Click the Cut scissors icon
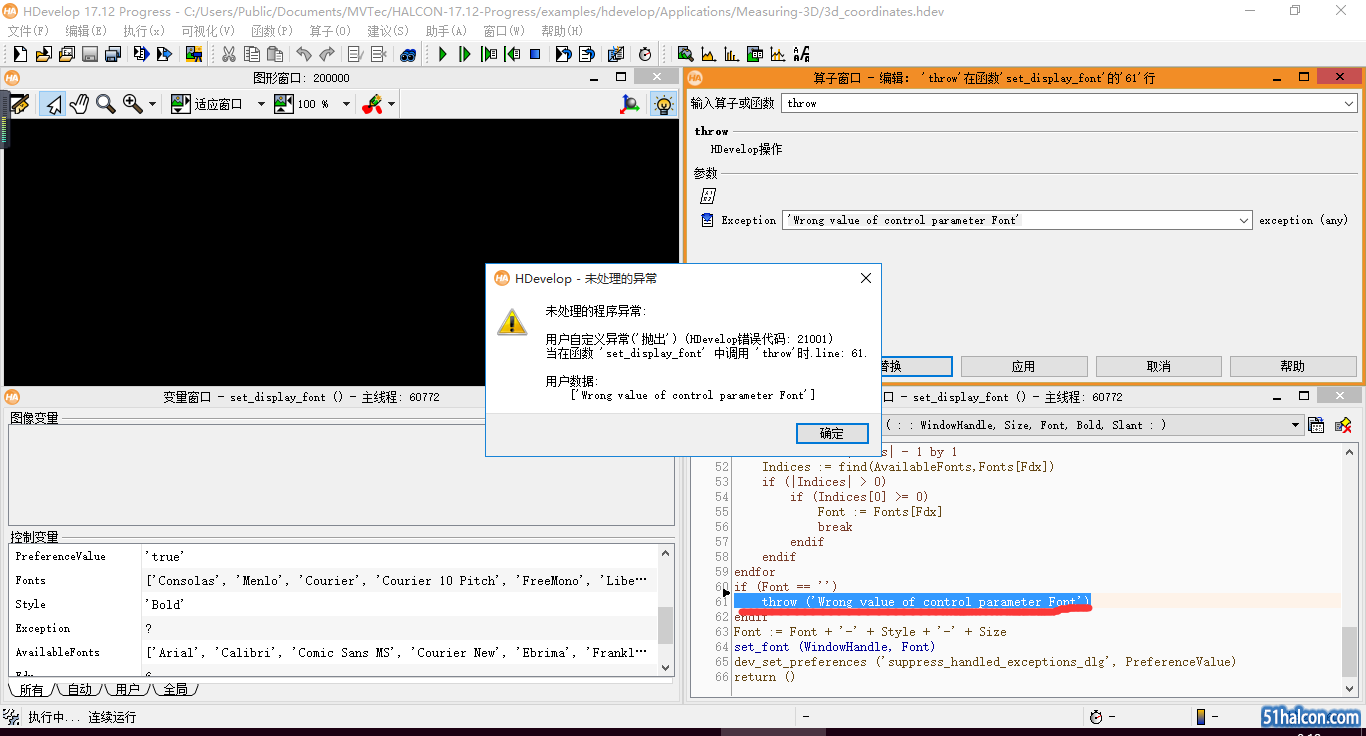The height and width of the screenshot is (736, 1366). tap(229, 54)
